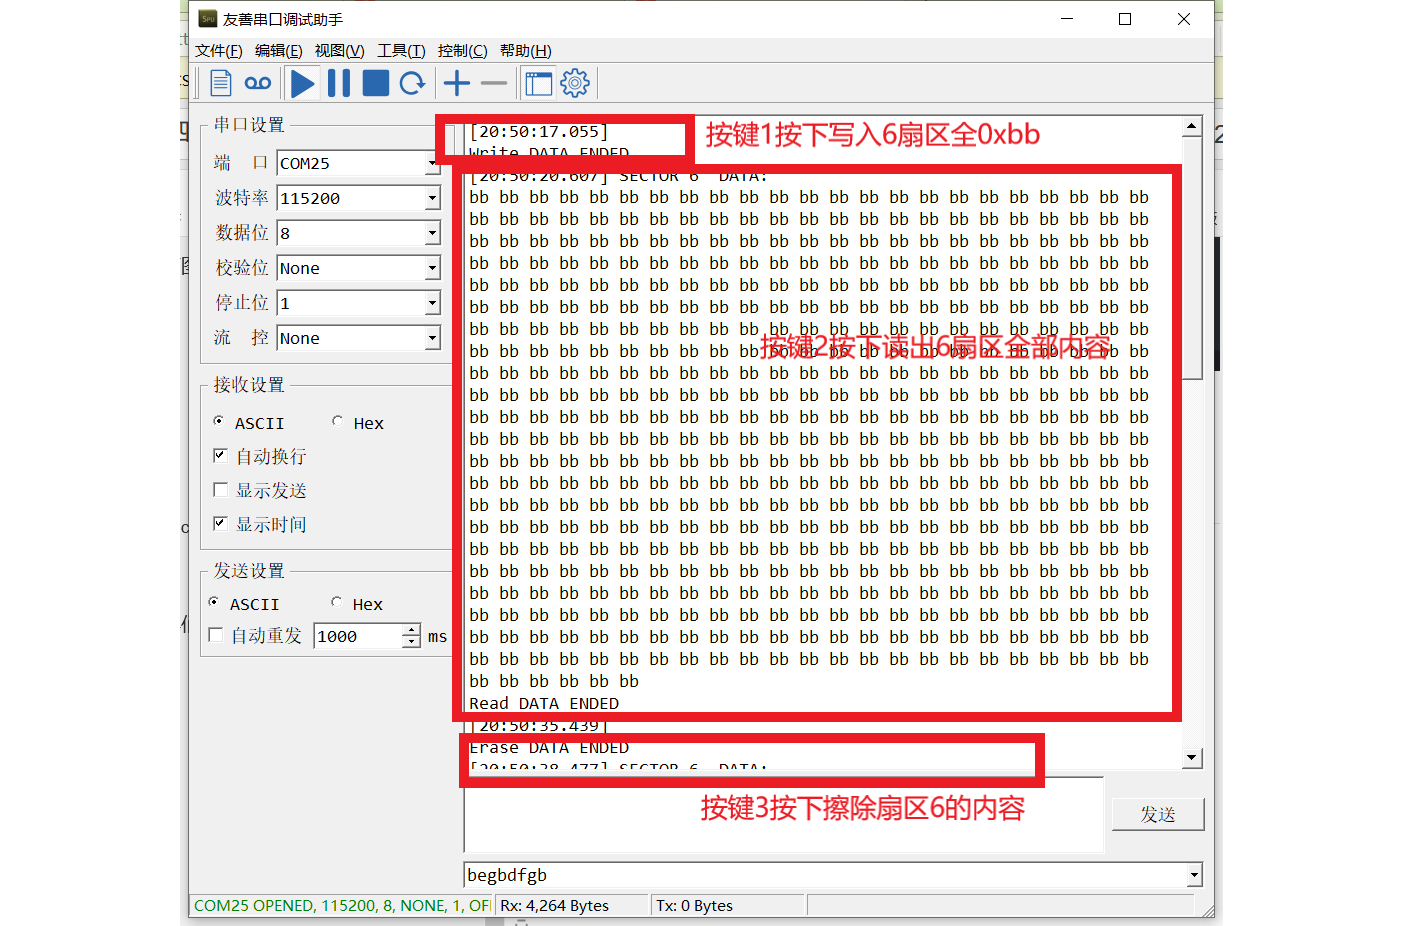Click the refresh/reload toolbar icon
Viewport: 1402px width, 926px height.
pyautogui.click(x=412, y=83)
